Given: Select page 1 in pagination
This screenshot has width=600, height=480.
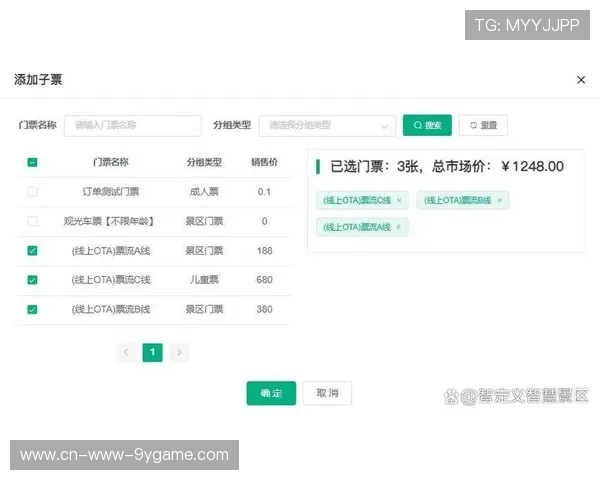Looking at the screenshot, I should [x=152, y=352].
